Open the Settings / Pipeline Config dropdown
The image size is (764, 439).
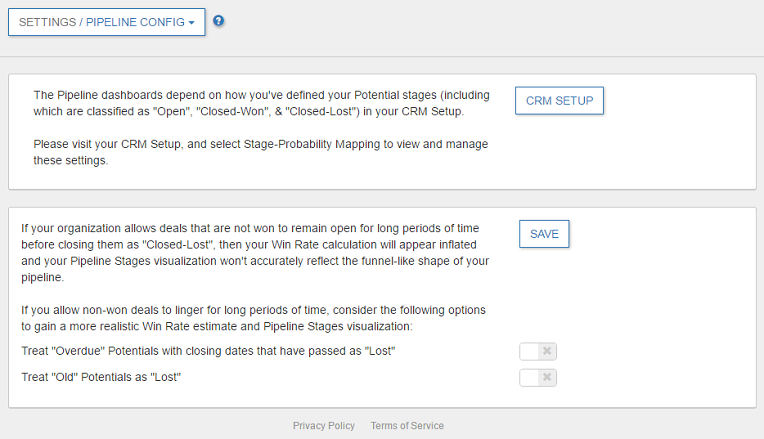coord(106,22)
